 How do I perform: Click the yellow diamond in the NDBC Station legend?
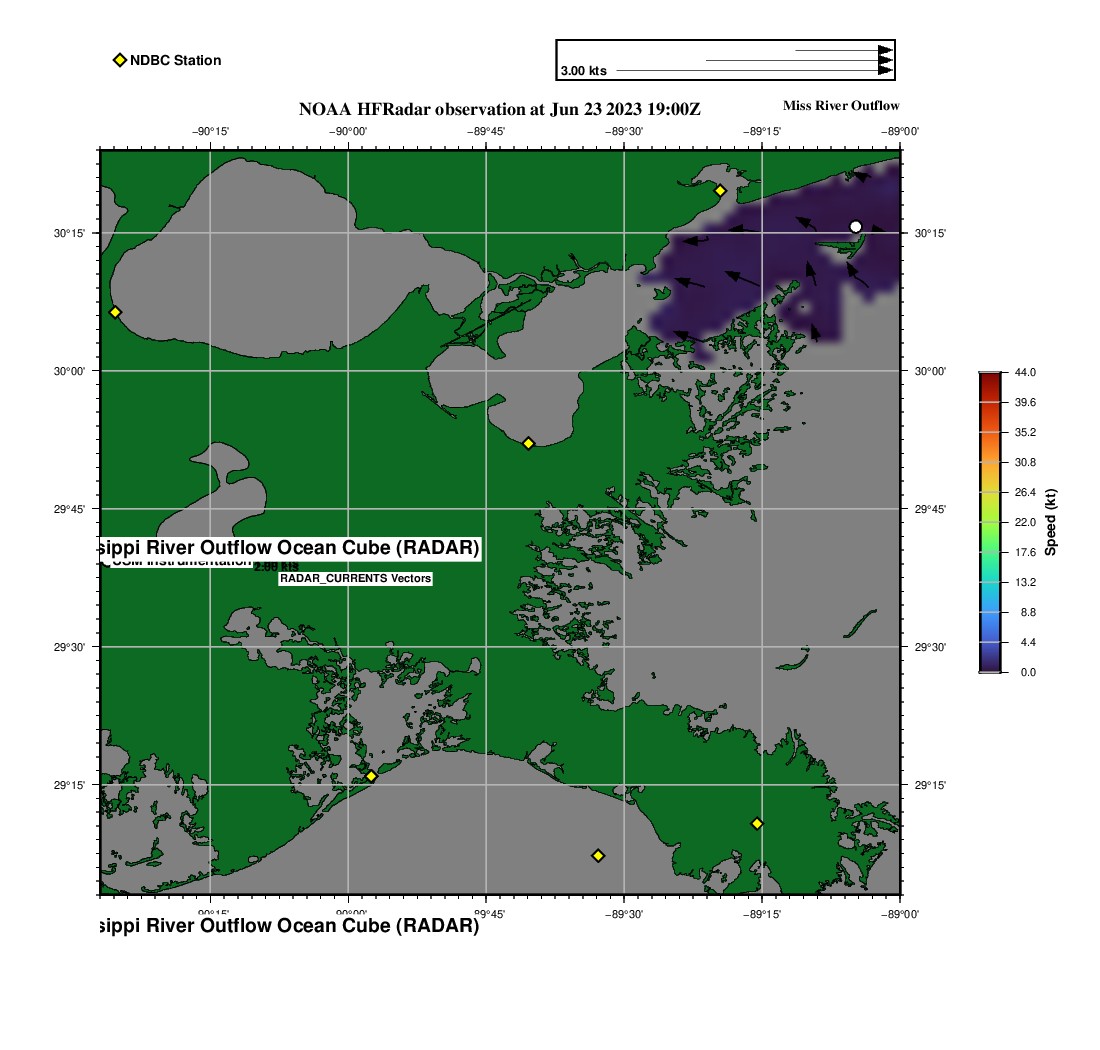tap(119, 60)
